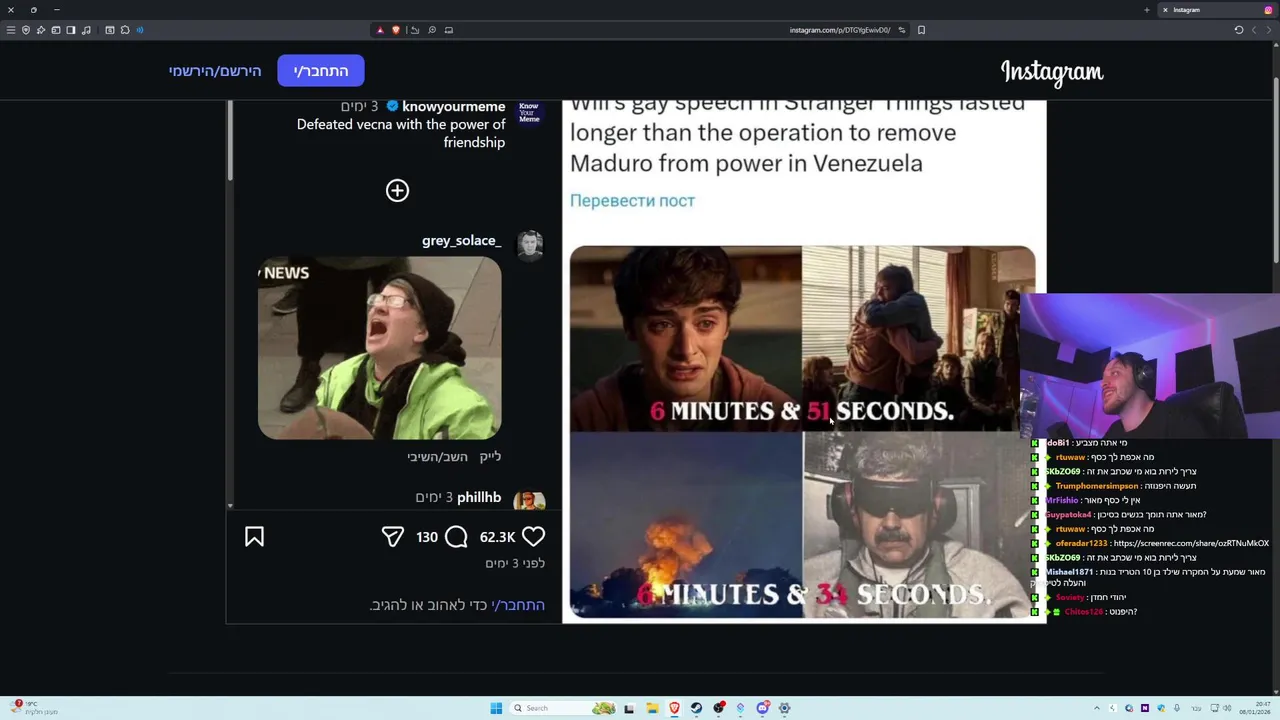This screenshot has height=720, width=1280.
Task: Click לייק like under the GIF comment
Action: 490,457
